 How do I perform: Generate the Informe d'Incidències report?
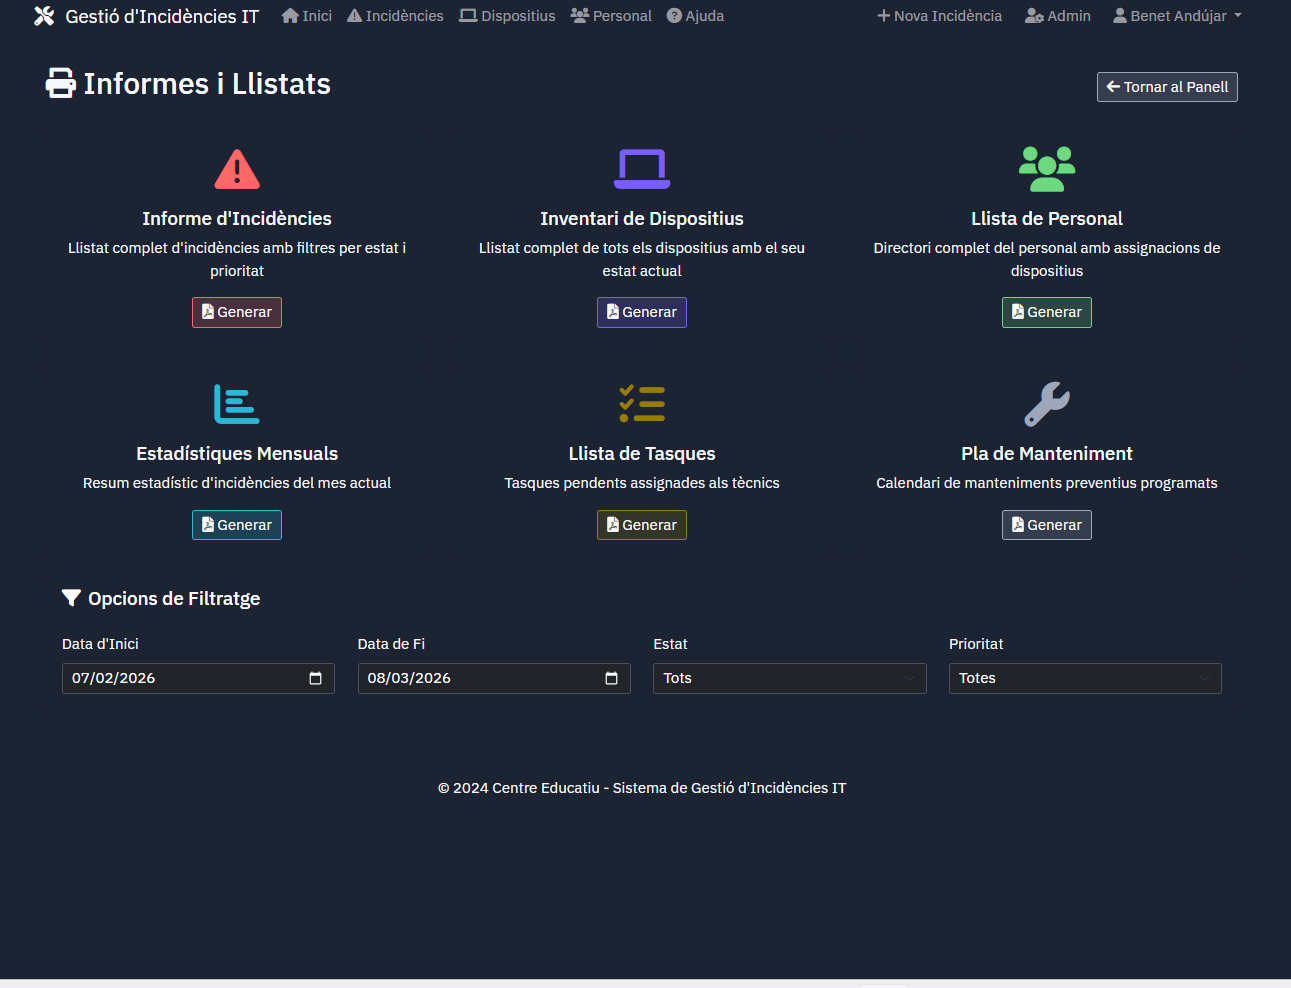(237, 312)
